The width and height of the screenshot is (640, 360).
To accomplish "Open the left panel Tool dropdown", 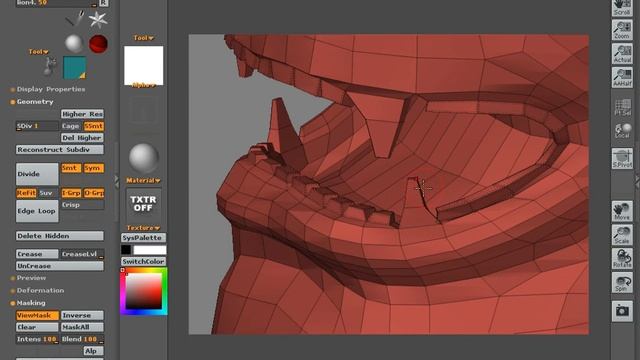I will click(38, 52).
